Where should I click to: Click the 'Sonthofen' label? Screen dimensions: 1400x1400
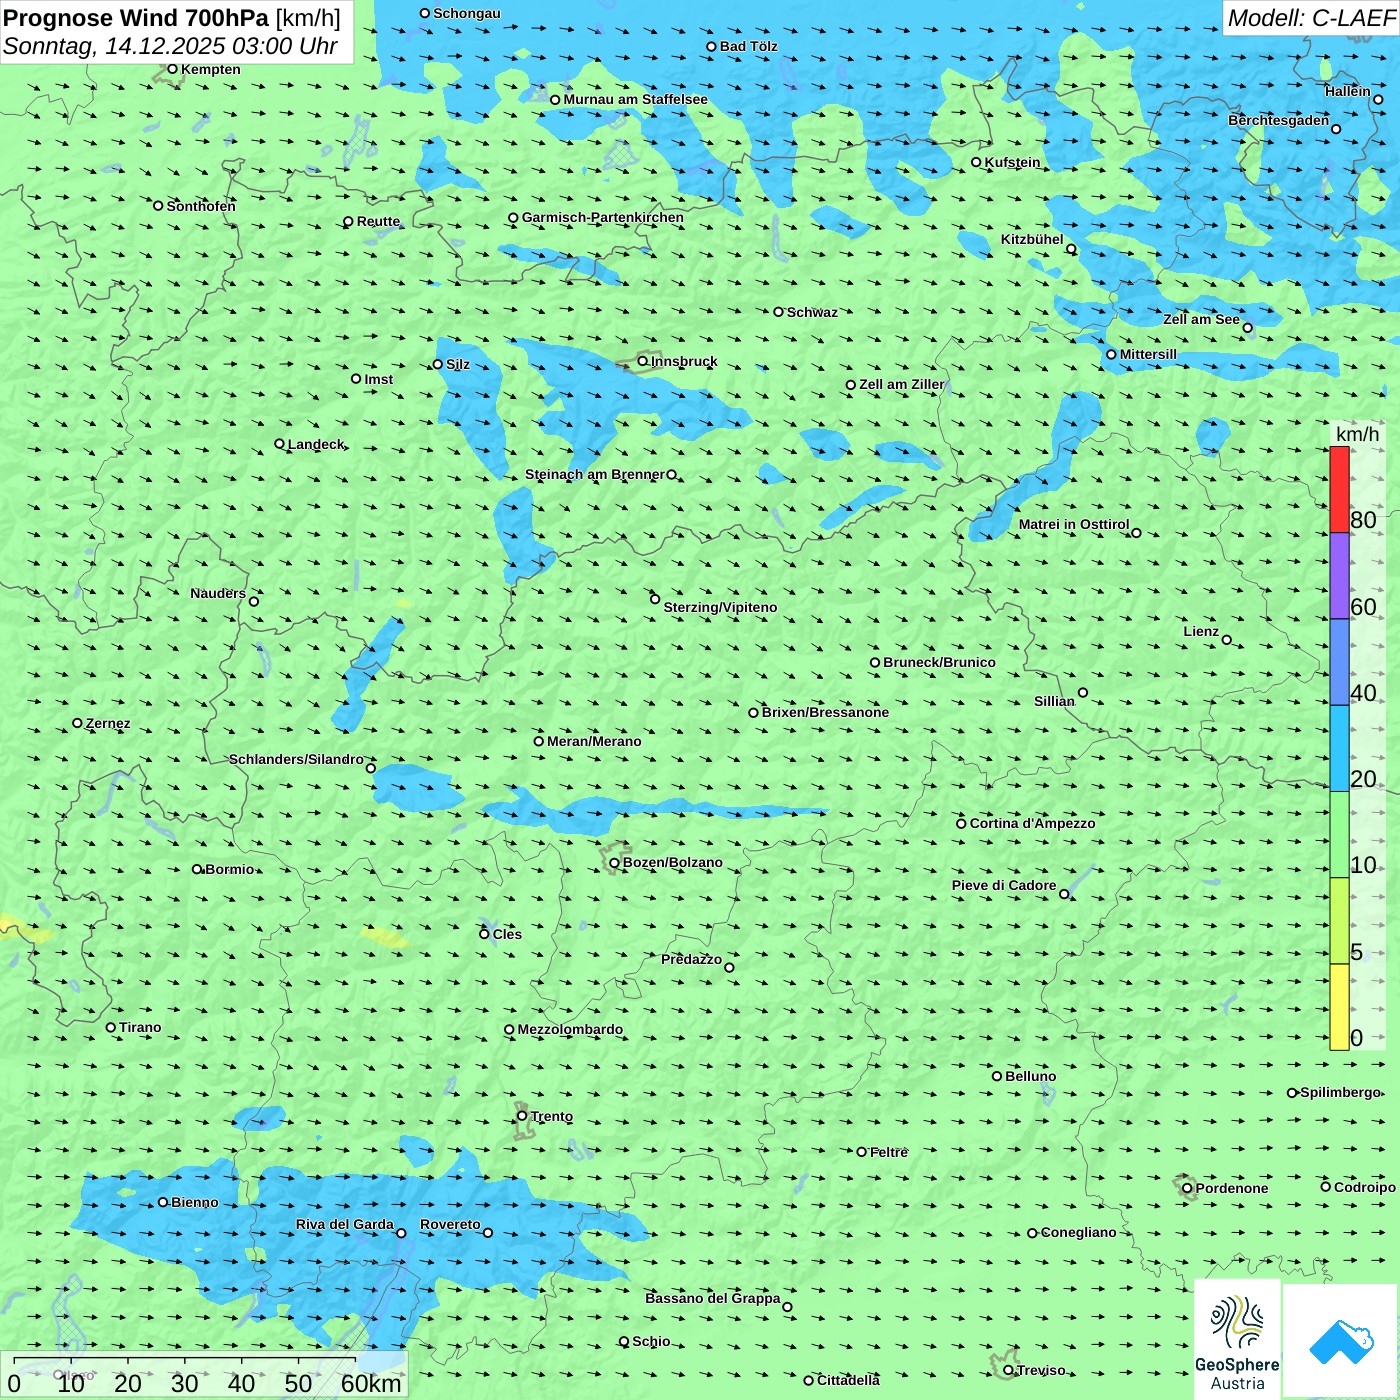(201, 206)
